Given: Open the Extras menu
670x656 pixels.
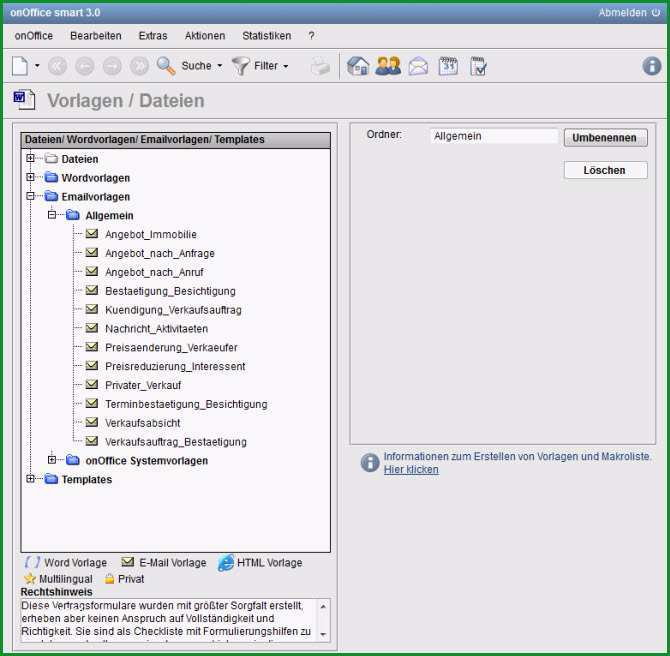Looking at the screenshot, I should pyautogui.click(x=153, y=36).
